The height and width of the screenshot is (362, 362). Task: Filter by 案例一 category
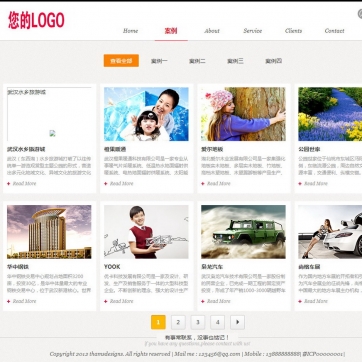pos(159,61)
